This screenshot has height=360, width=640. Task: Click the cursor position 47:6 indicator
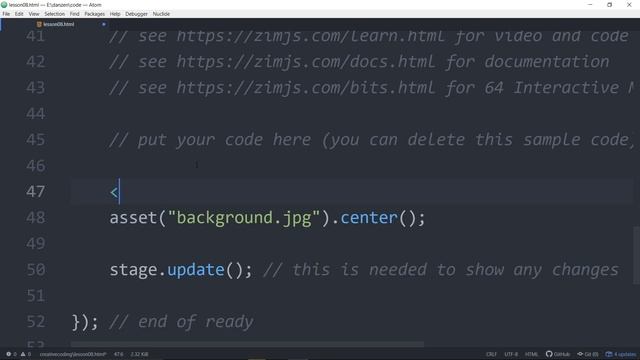(118, 354)
